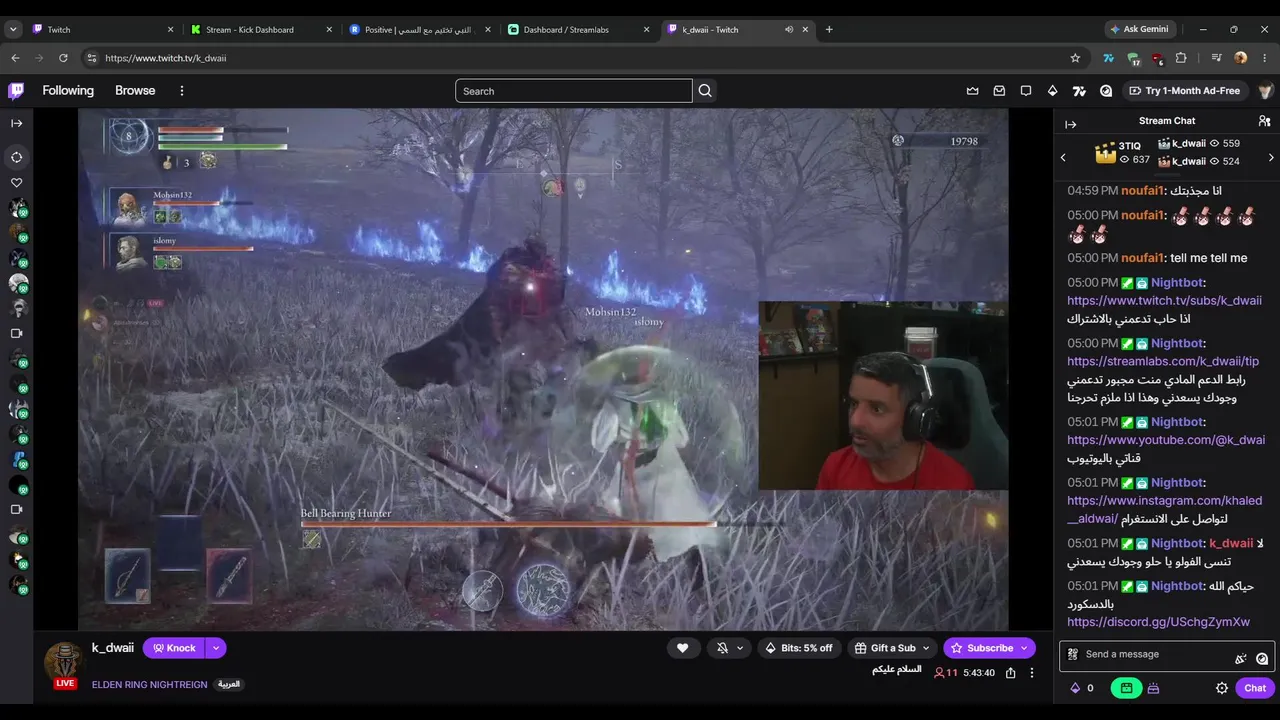The height and width of the screenshot is (720, 1280).
Task: Show next gifter leaderboard entries
Action: (x=1271, y=158)
